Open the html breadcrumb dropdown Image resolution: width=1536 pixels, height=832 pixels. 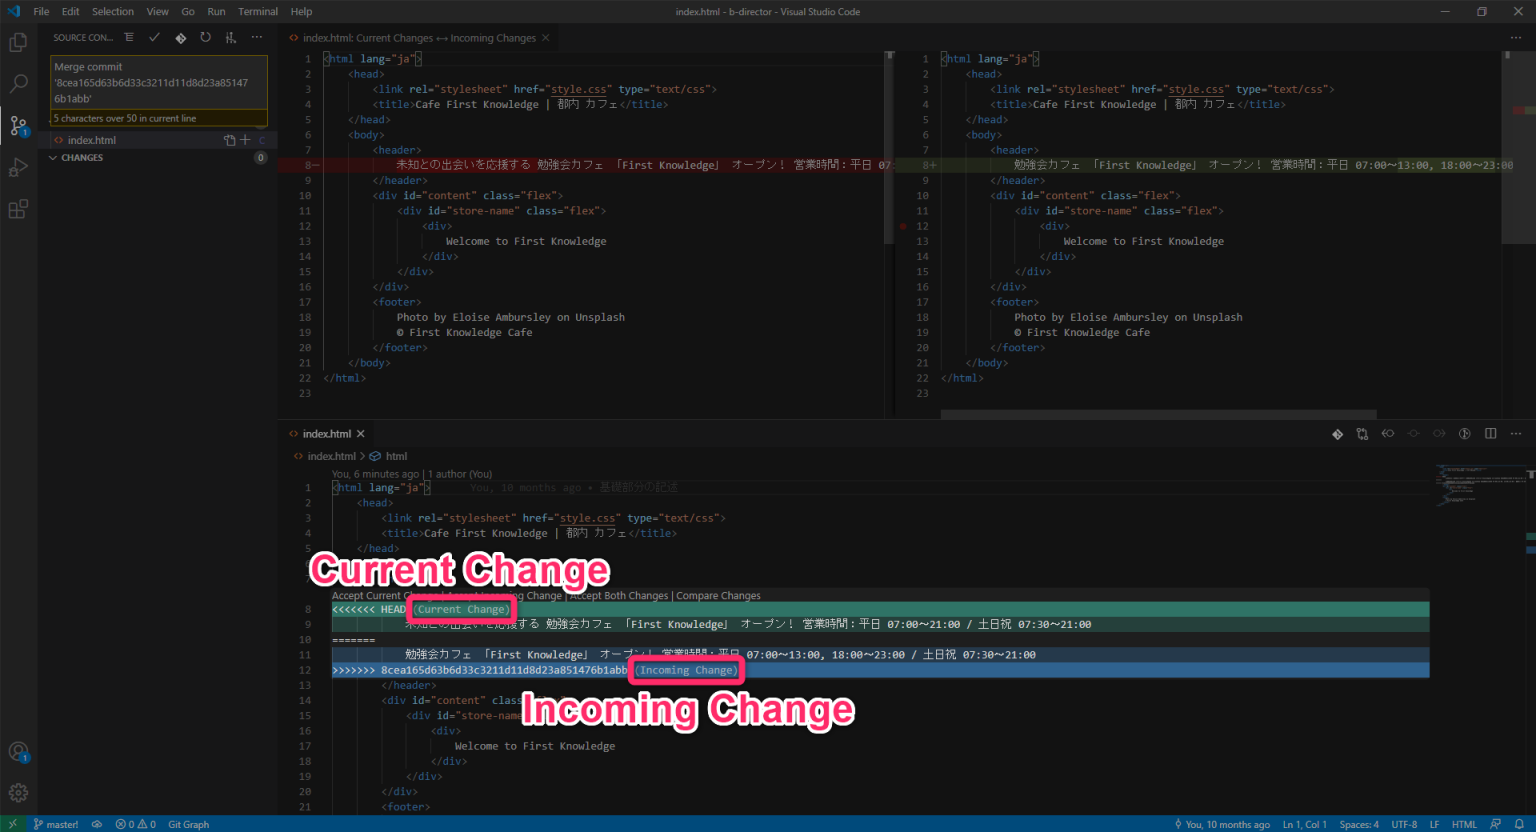click(x=396, y=456)
